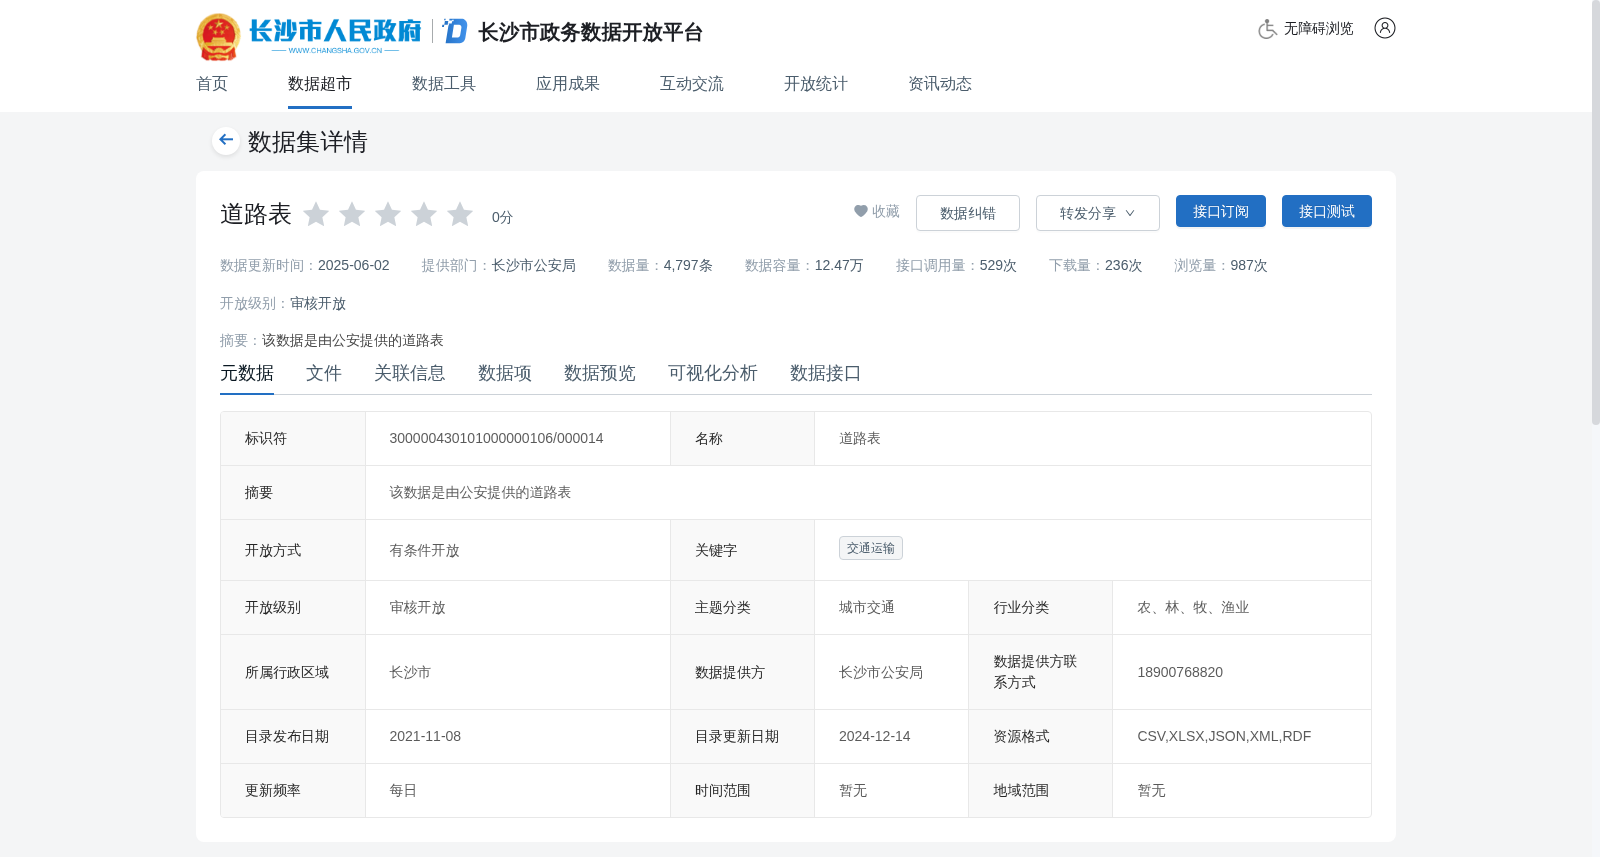The width and height of the screenshot is (1600, 857).
Task: Click the 987次 view count
Action: [1249, 265]
